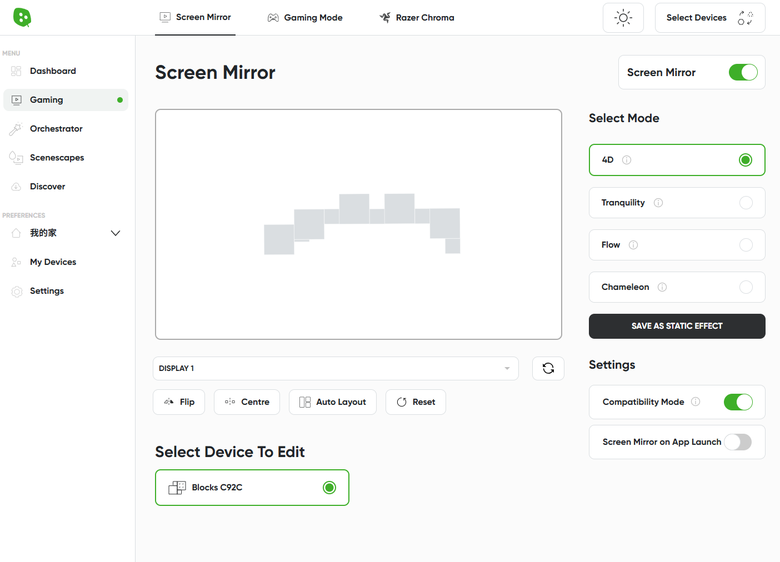Disable the Compatibility Mode toggle

pos(738,402)
